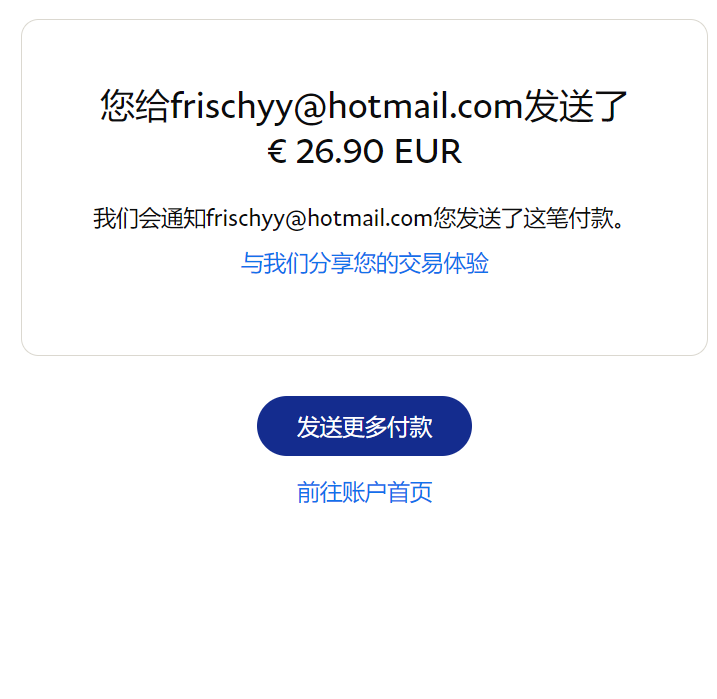Go to the account home page link

pos(364,492)
